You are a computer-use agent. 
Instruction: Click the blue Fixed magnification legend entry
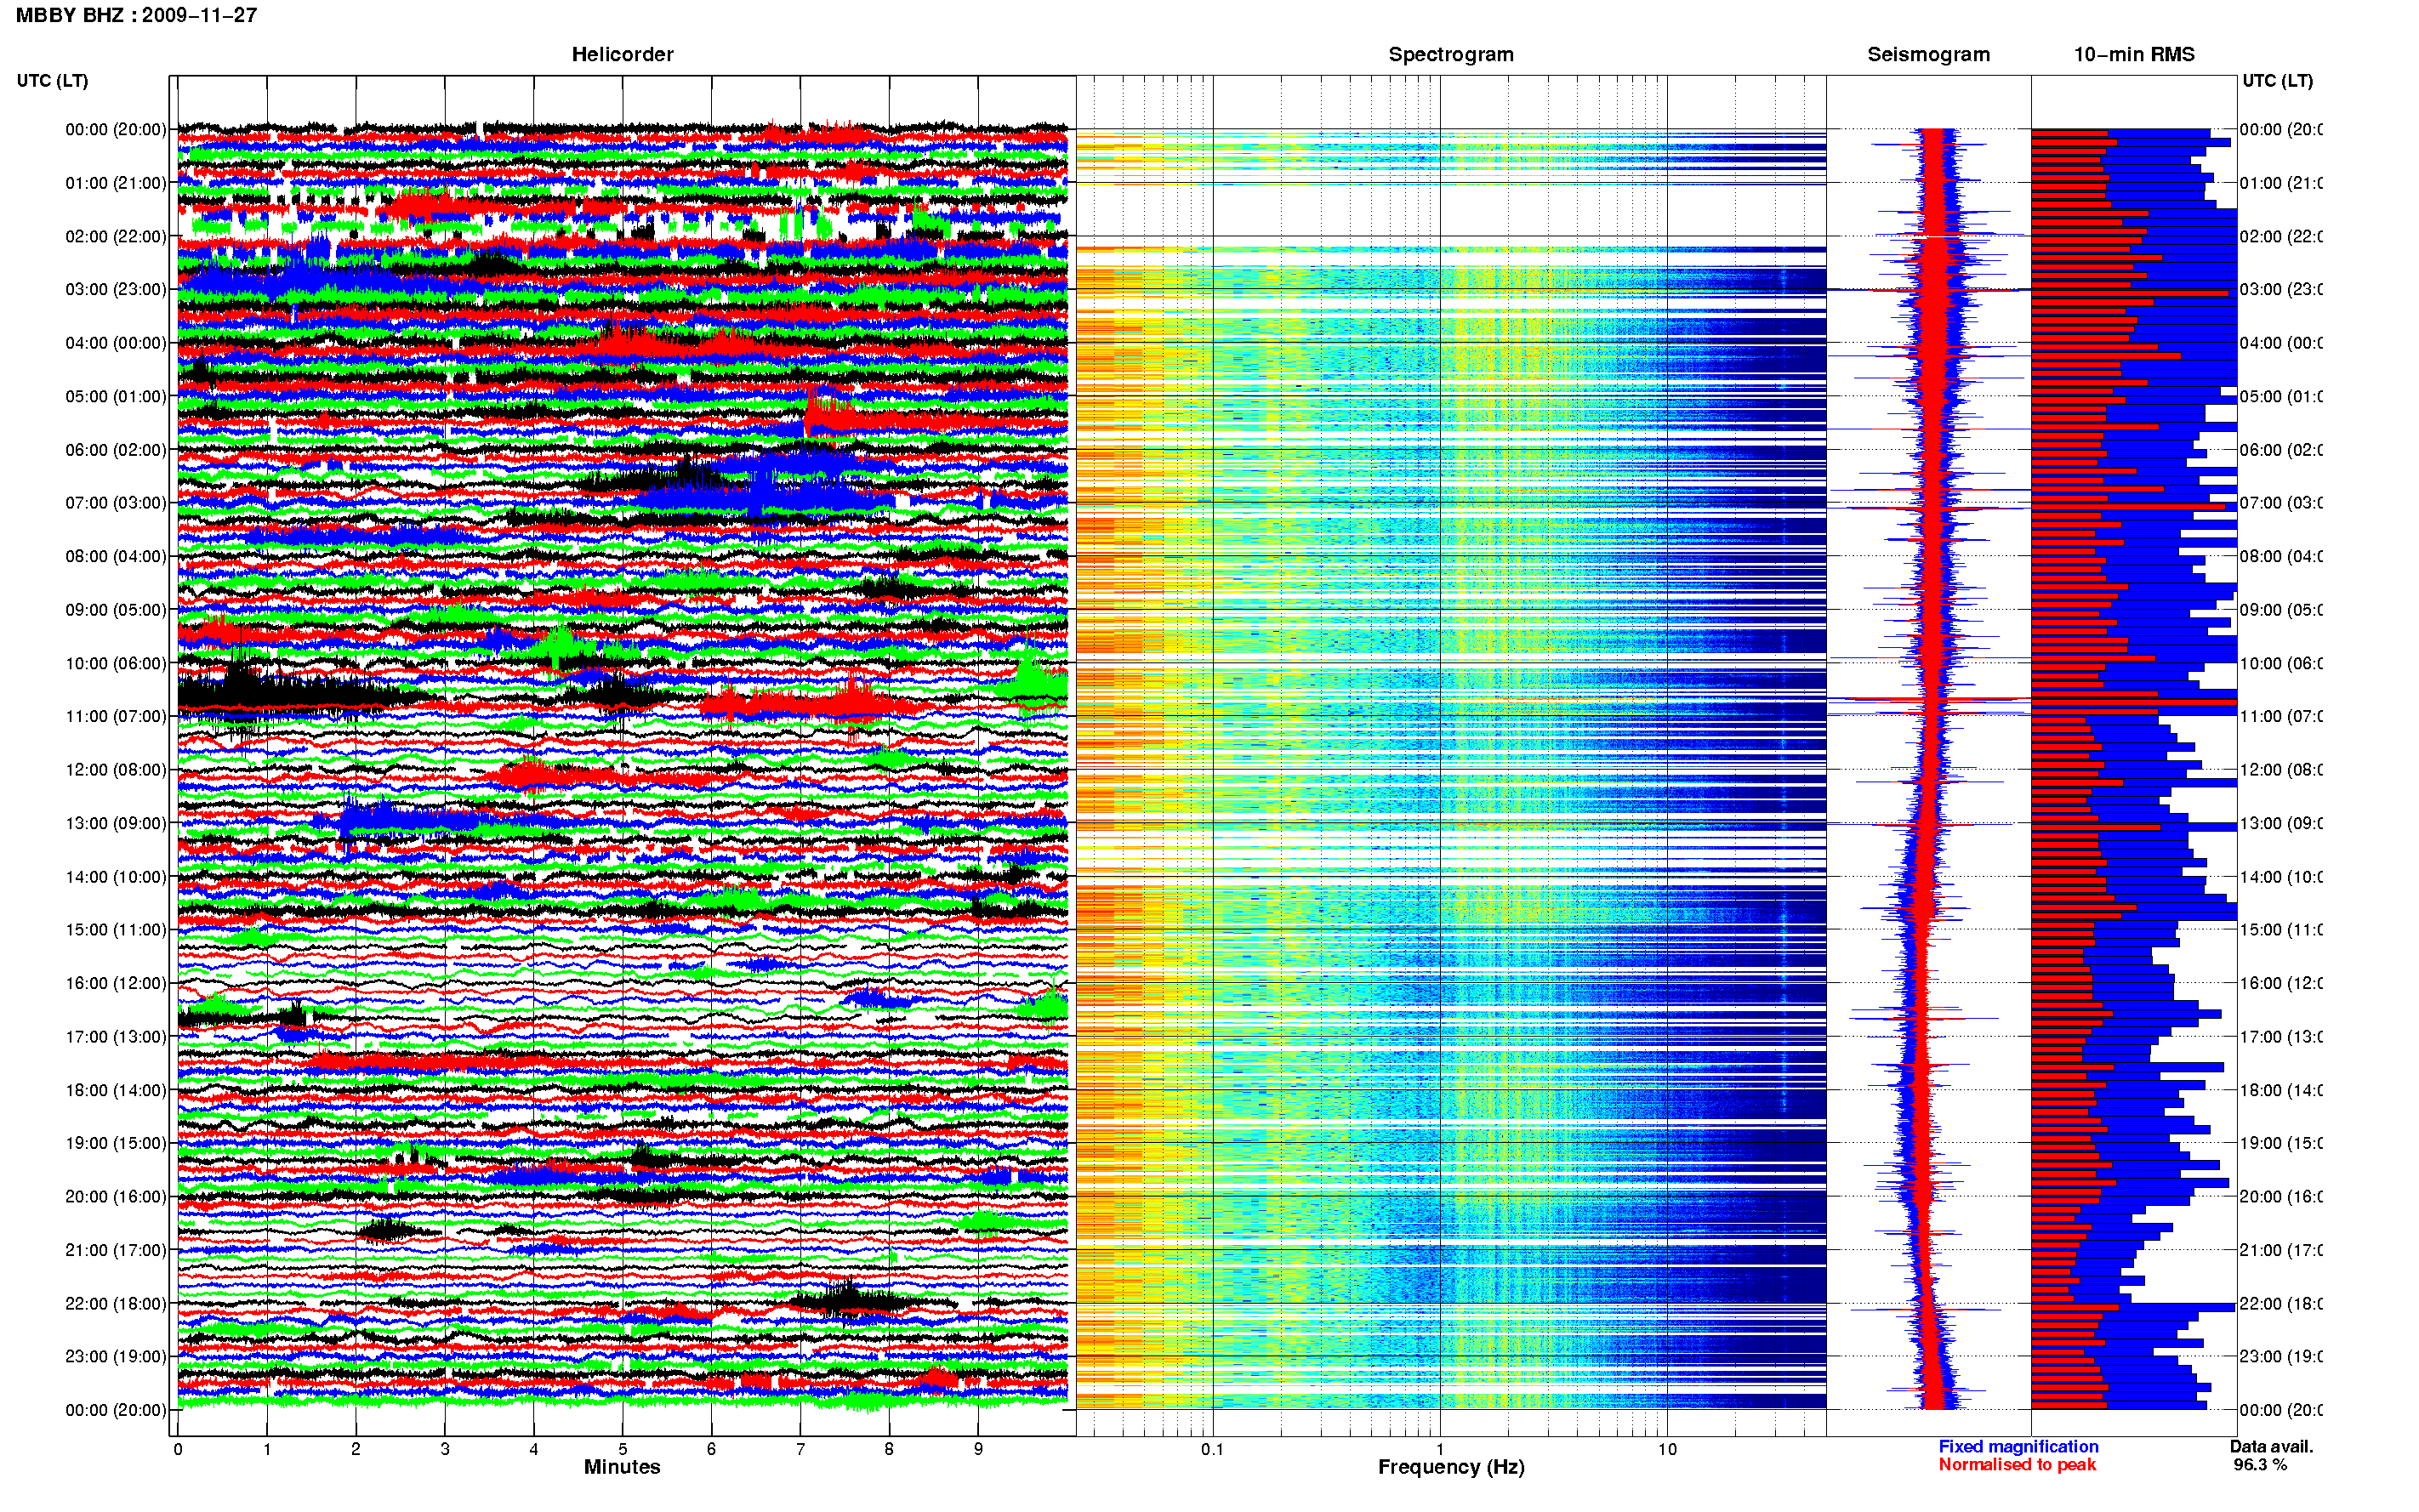(2018, 1446)
